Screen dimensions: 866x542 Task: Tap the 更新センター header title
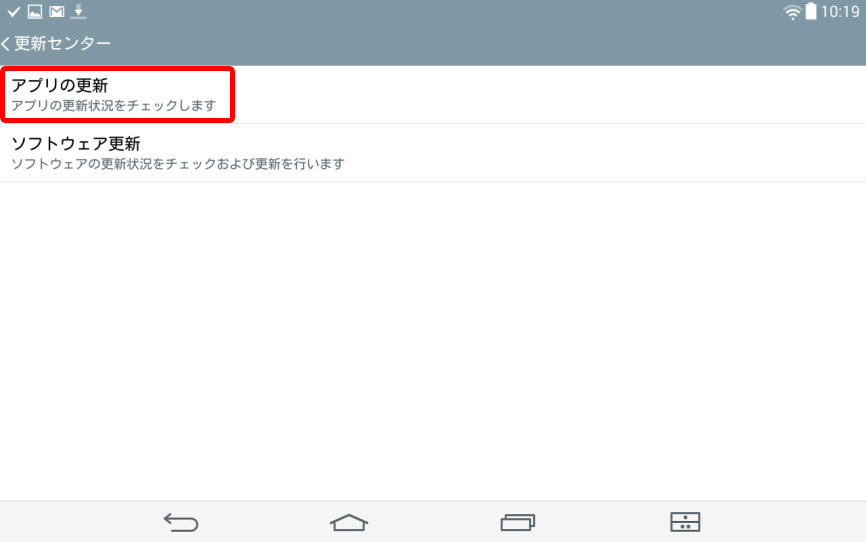coord(62,44)
